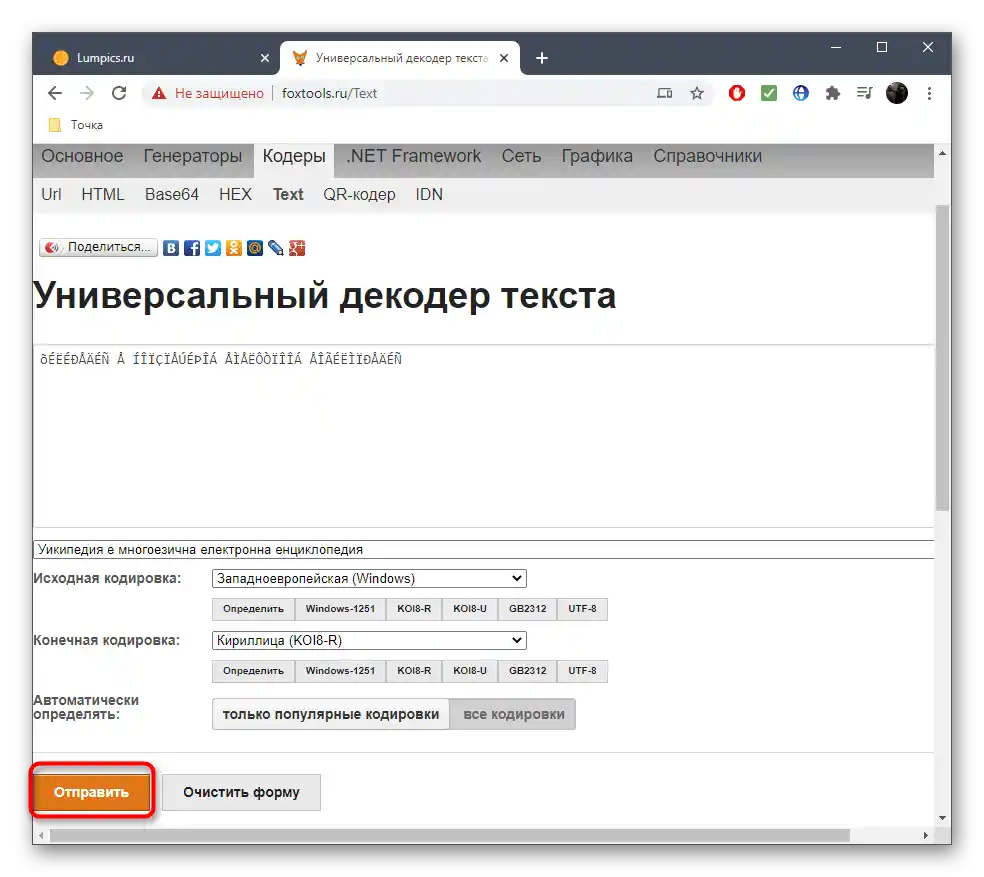This screenshot has height=877, width=984.
Task: Go to the HTML coder page
Action: pos(103,195)
